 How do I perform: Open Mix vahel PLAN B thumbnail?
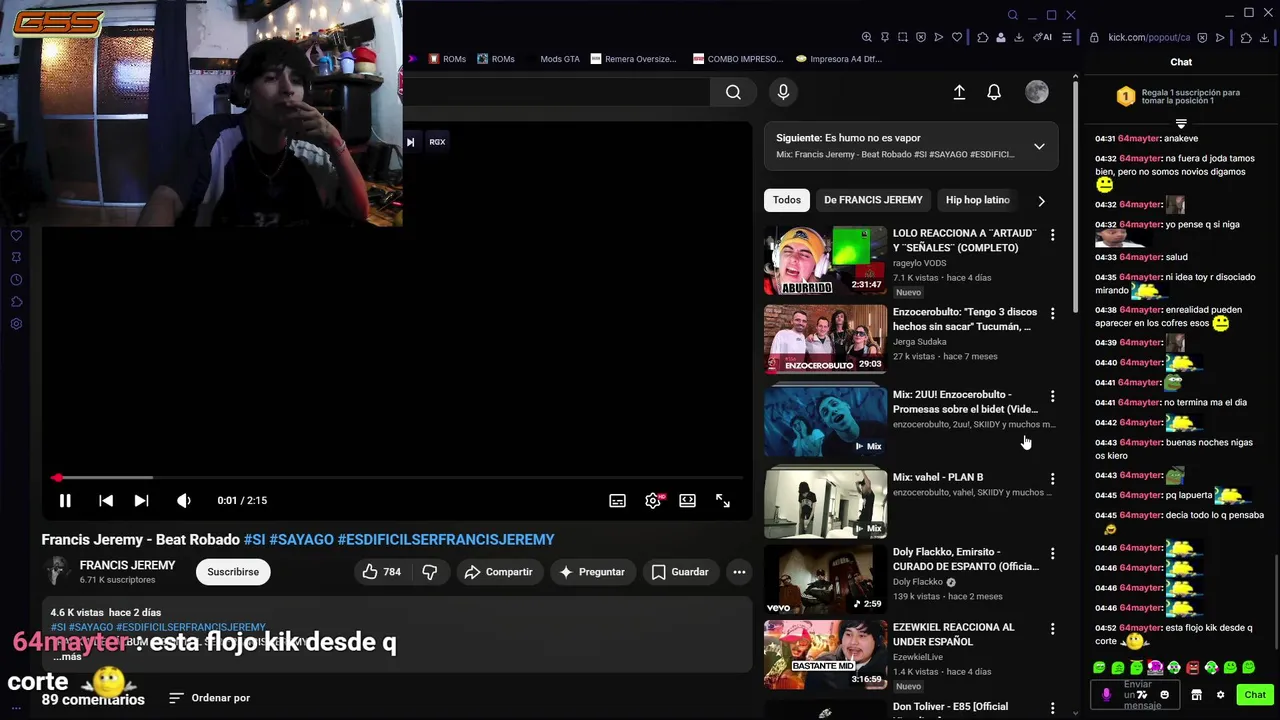point(825,503)
